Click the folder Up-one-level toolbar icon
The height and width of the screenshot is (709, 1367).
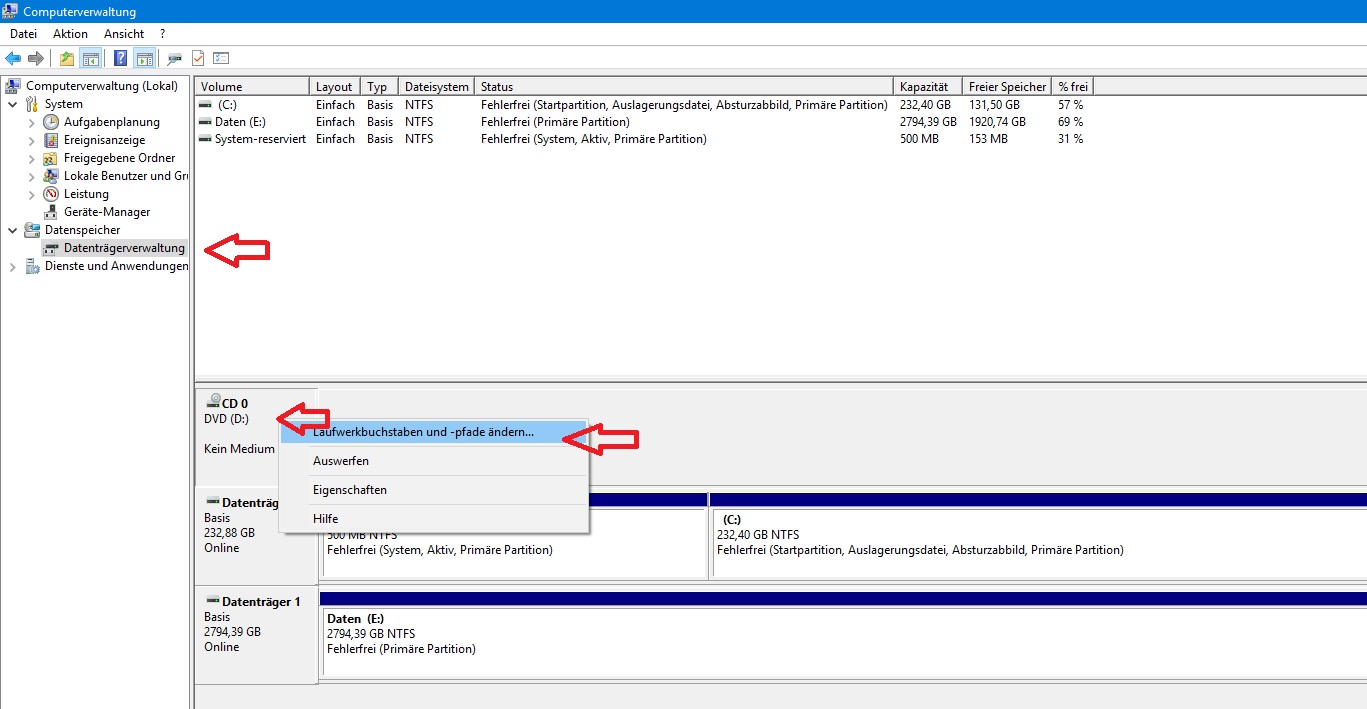pos(67,58)
